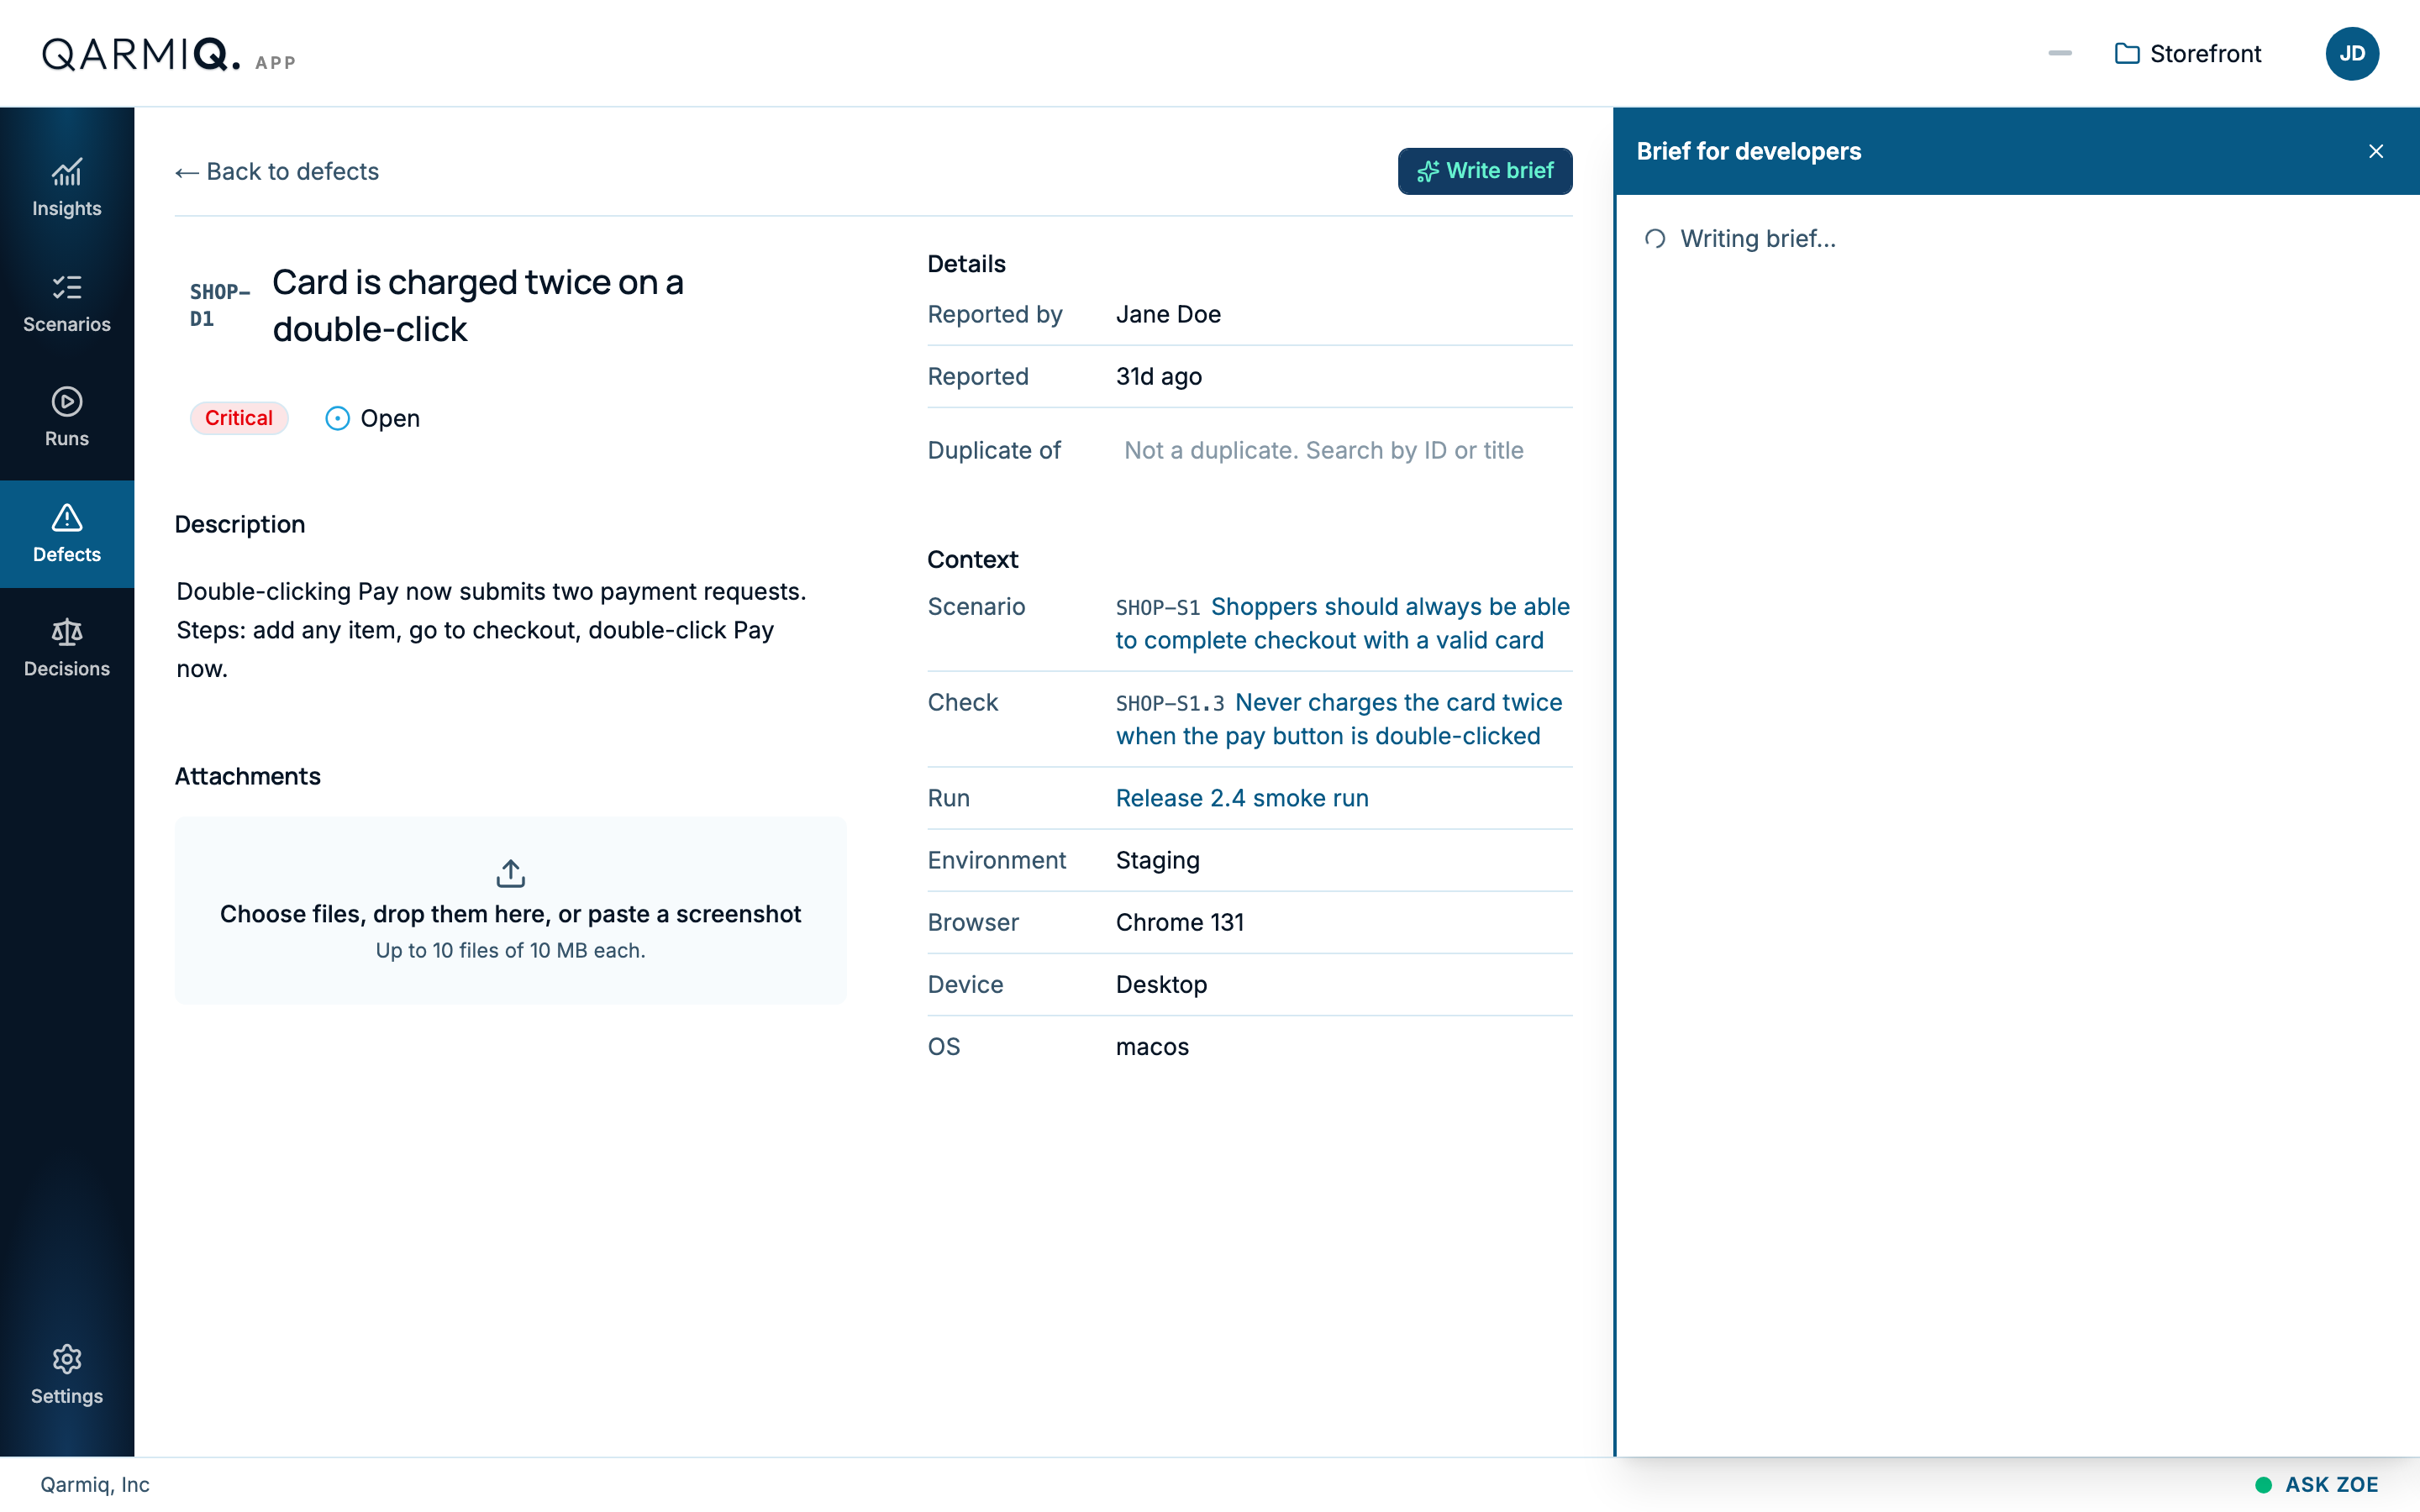The height and width of the screenshot is (1512, 2420).
Task: Open scenario SHOP-S1 checkout link
Action: 1343,623
